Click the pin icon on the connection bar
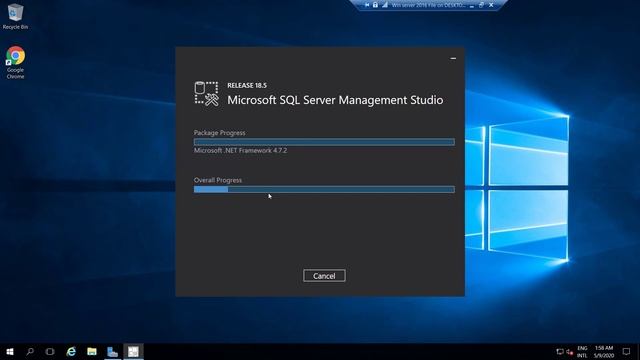The image size is (640, 360). pyautogui.click(x=367, y=5)
